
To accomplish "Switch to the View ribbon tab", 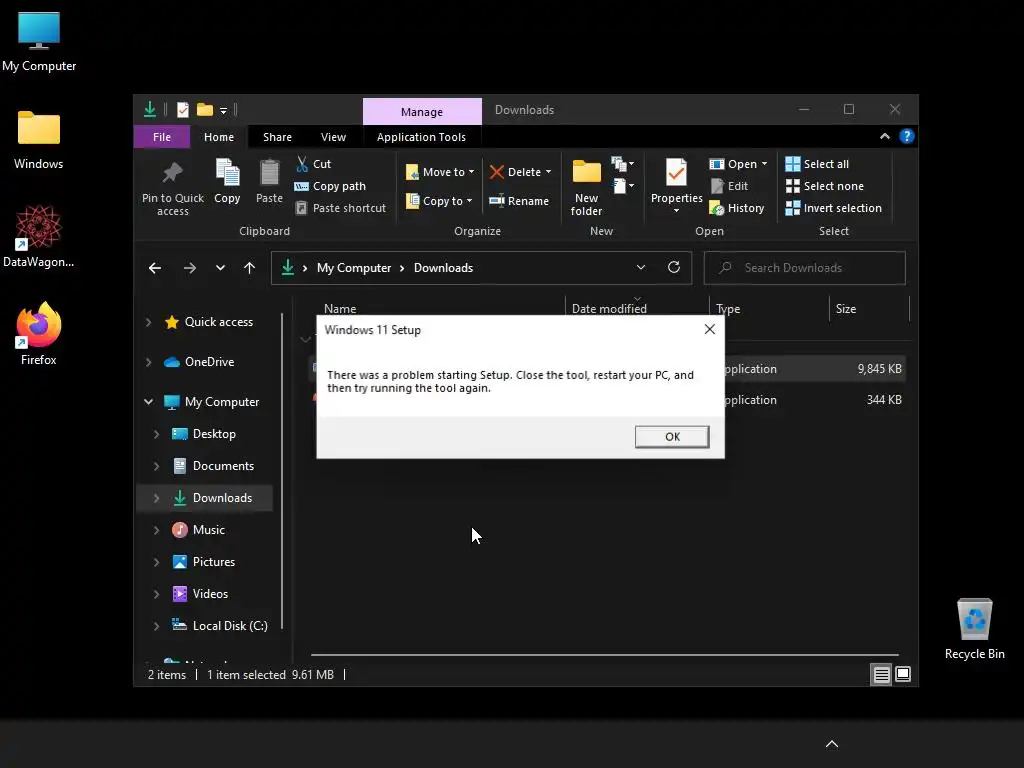I will 333,137.
